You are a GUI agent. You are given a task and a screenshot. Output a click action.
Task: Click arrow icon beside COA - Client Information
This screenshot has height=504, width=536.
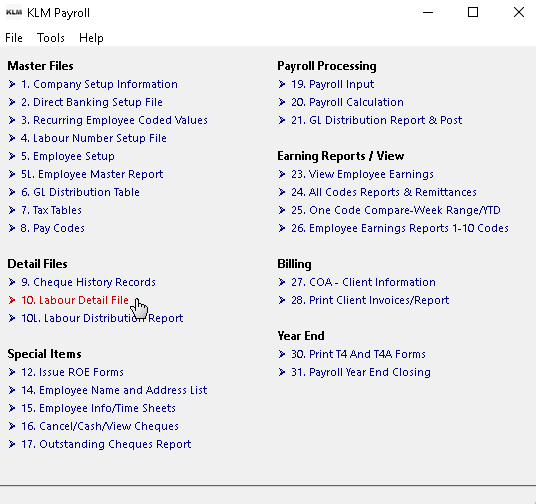tap(282, 282)
